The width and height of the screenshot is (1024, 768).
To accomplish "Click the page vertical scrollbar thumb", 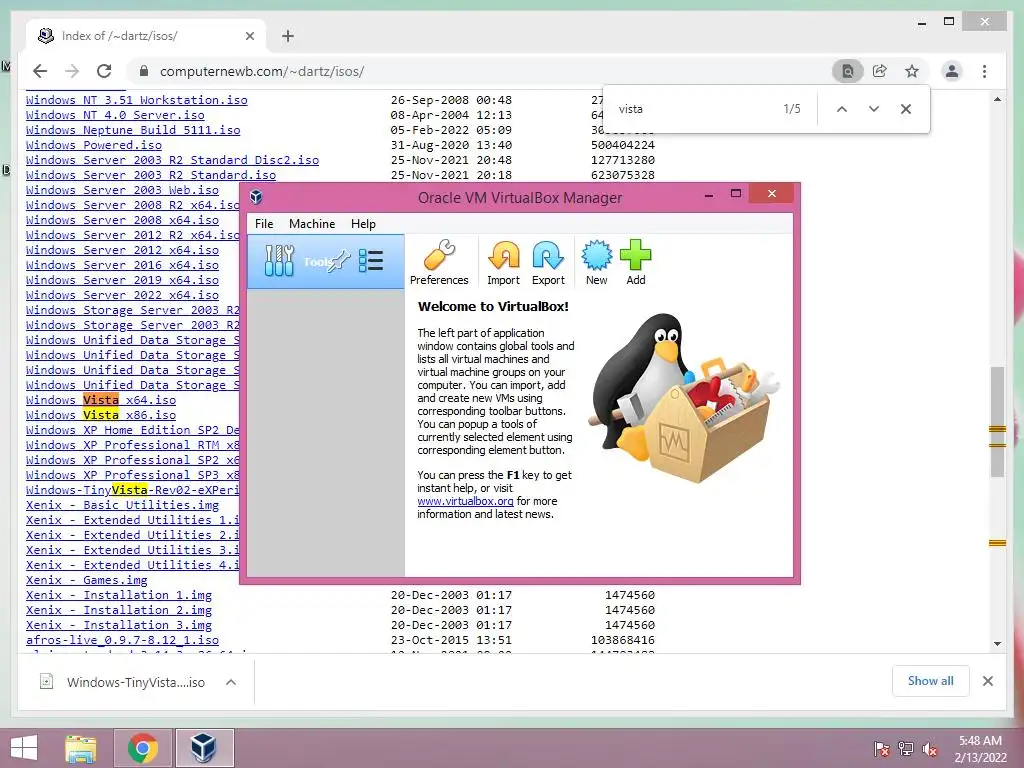I will 997,422.
